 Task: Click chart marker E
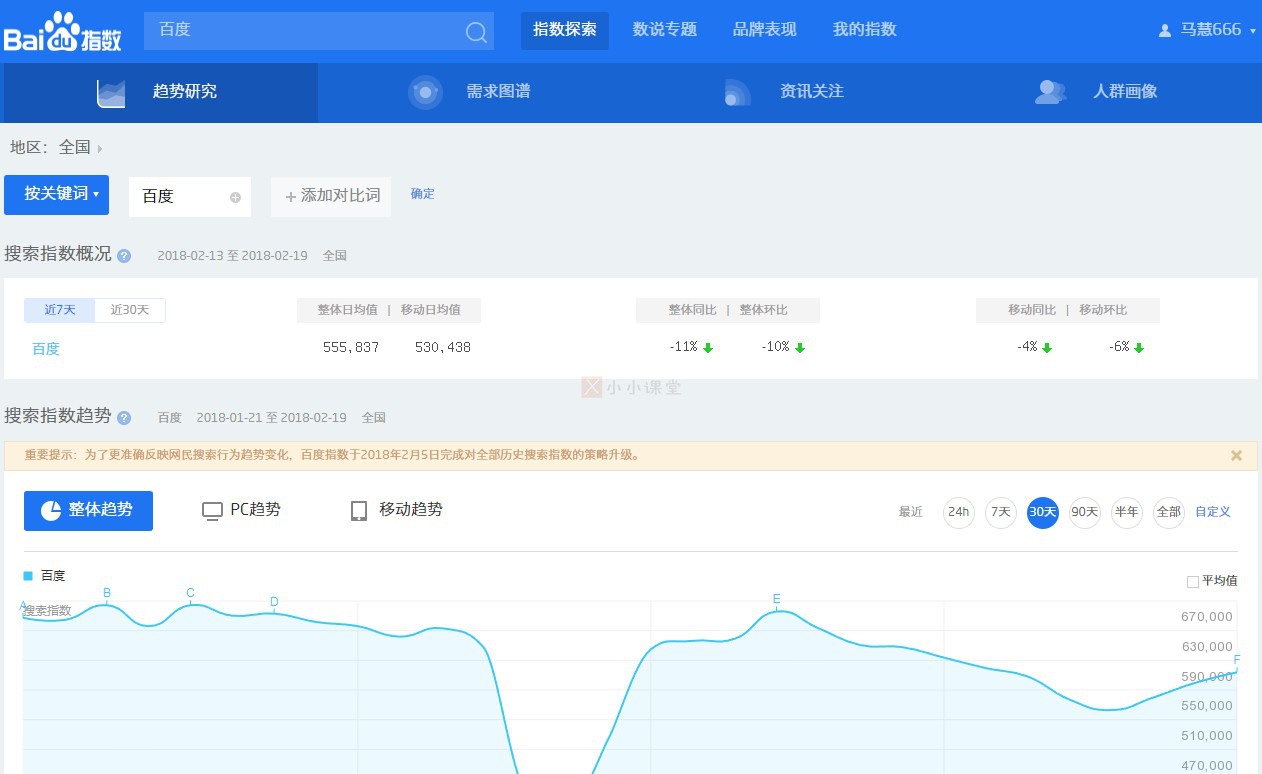(776, 599)
